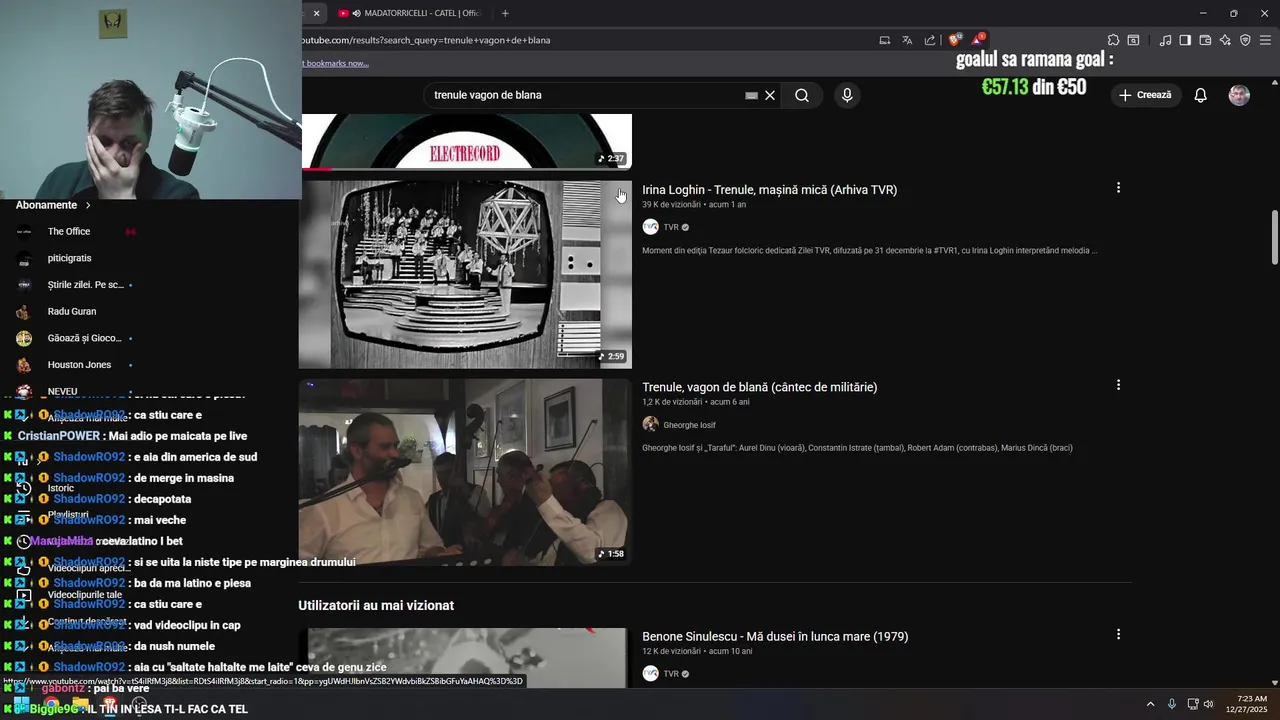Click the install/cast screen icon in address bar
Screen dimensions: 1280x720
[885, 40]
